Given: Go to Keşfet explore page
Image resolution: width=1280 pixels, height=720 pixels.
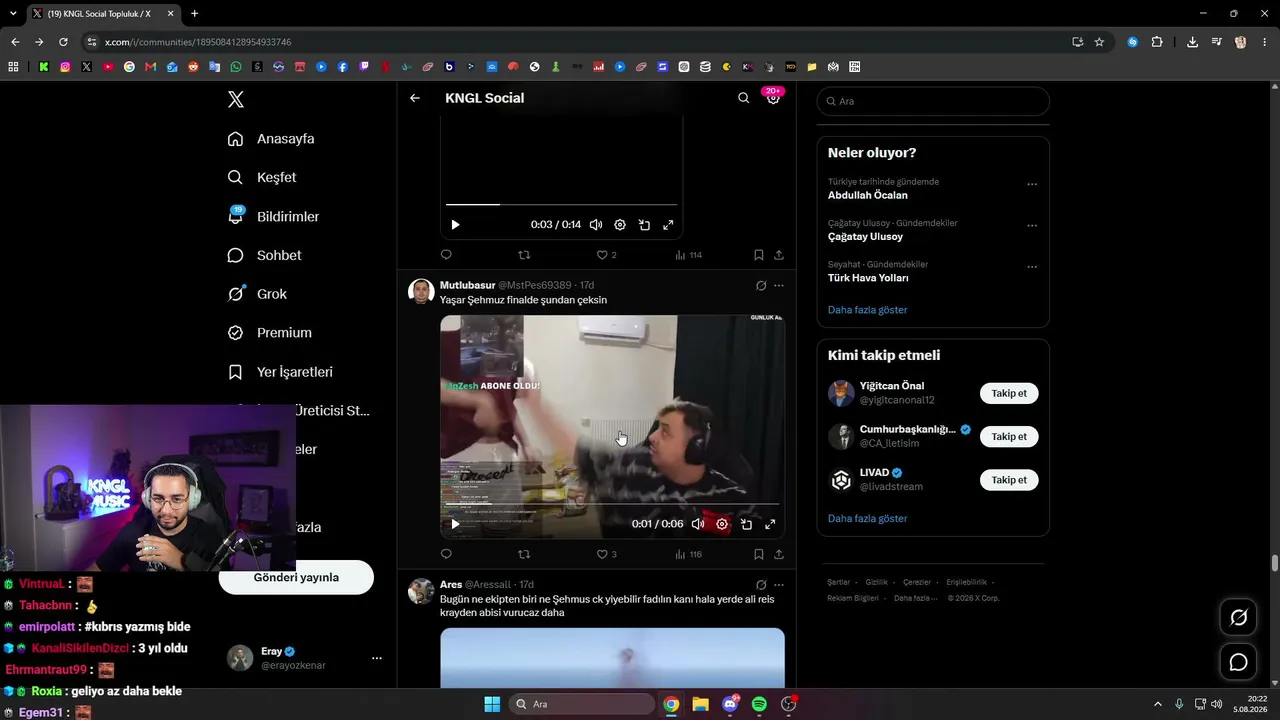Looking at the screenshot, I should pos(262,177).
